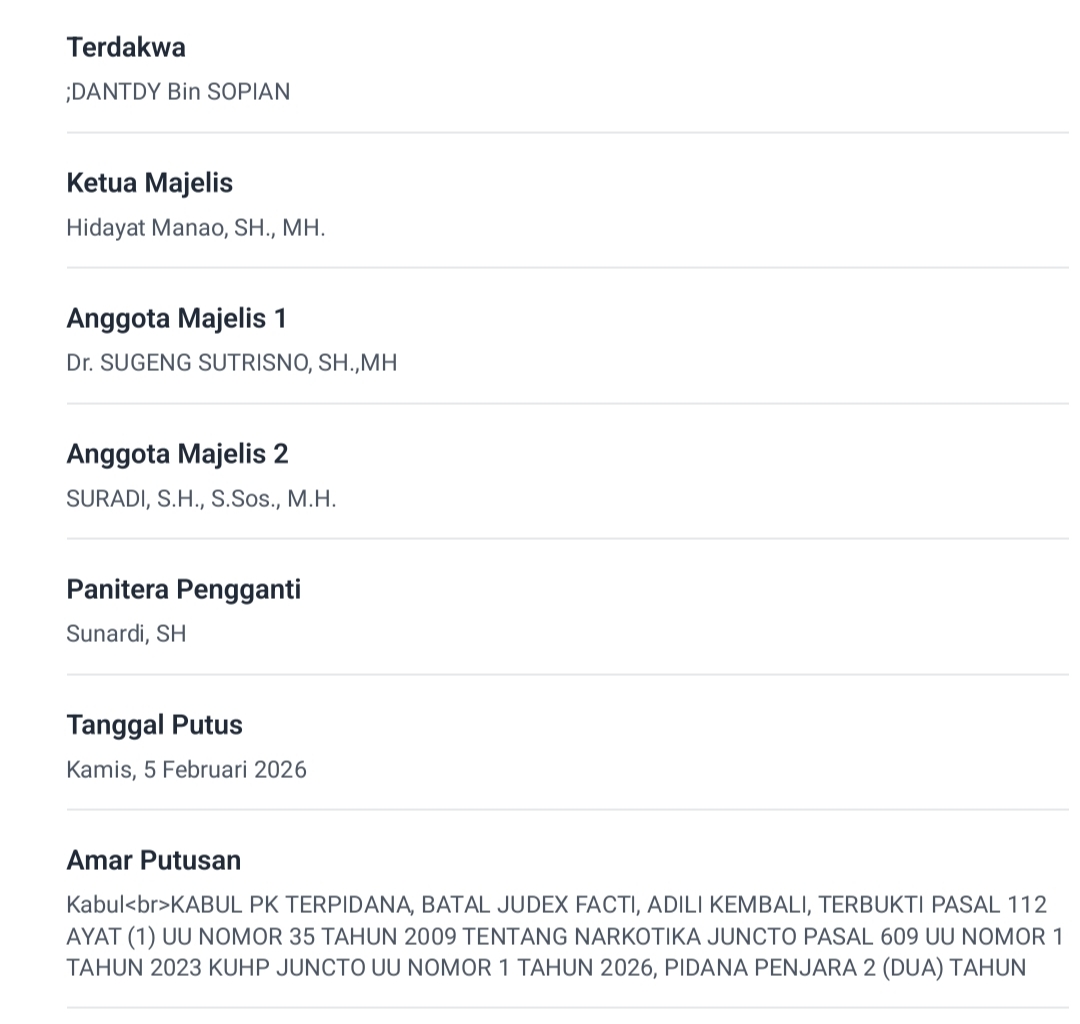
Task: Click the Ketua Majelis heading
Action: coord(149,183)
